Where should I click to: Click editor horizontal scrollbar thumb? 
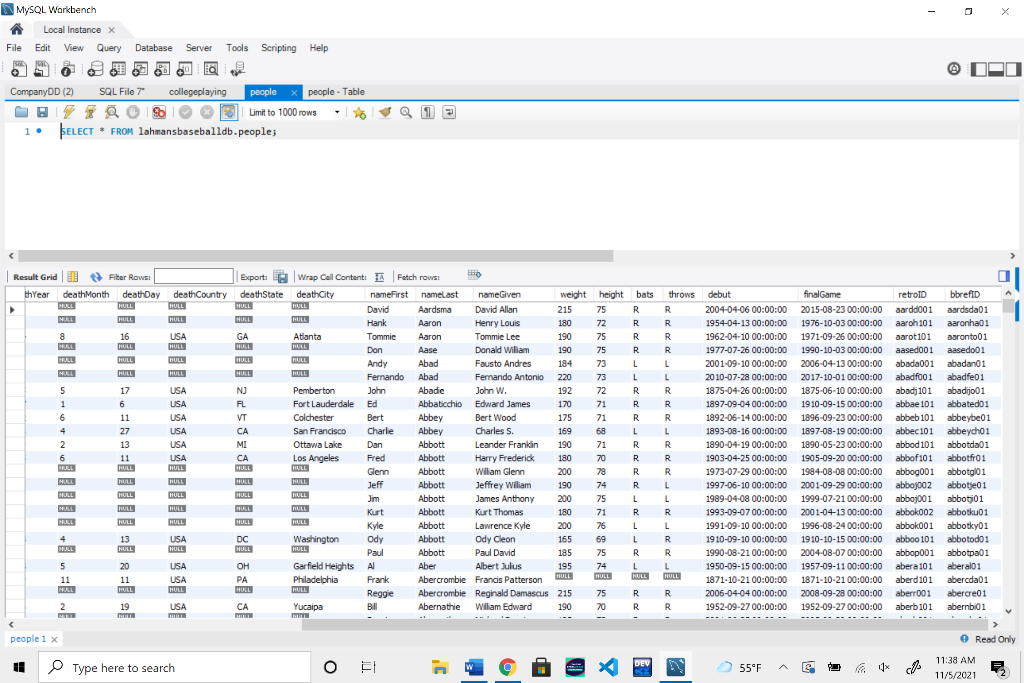[x=315, y=256]
